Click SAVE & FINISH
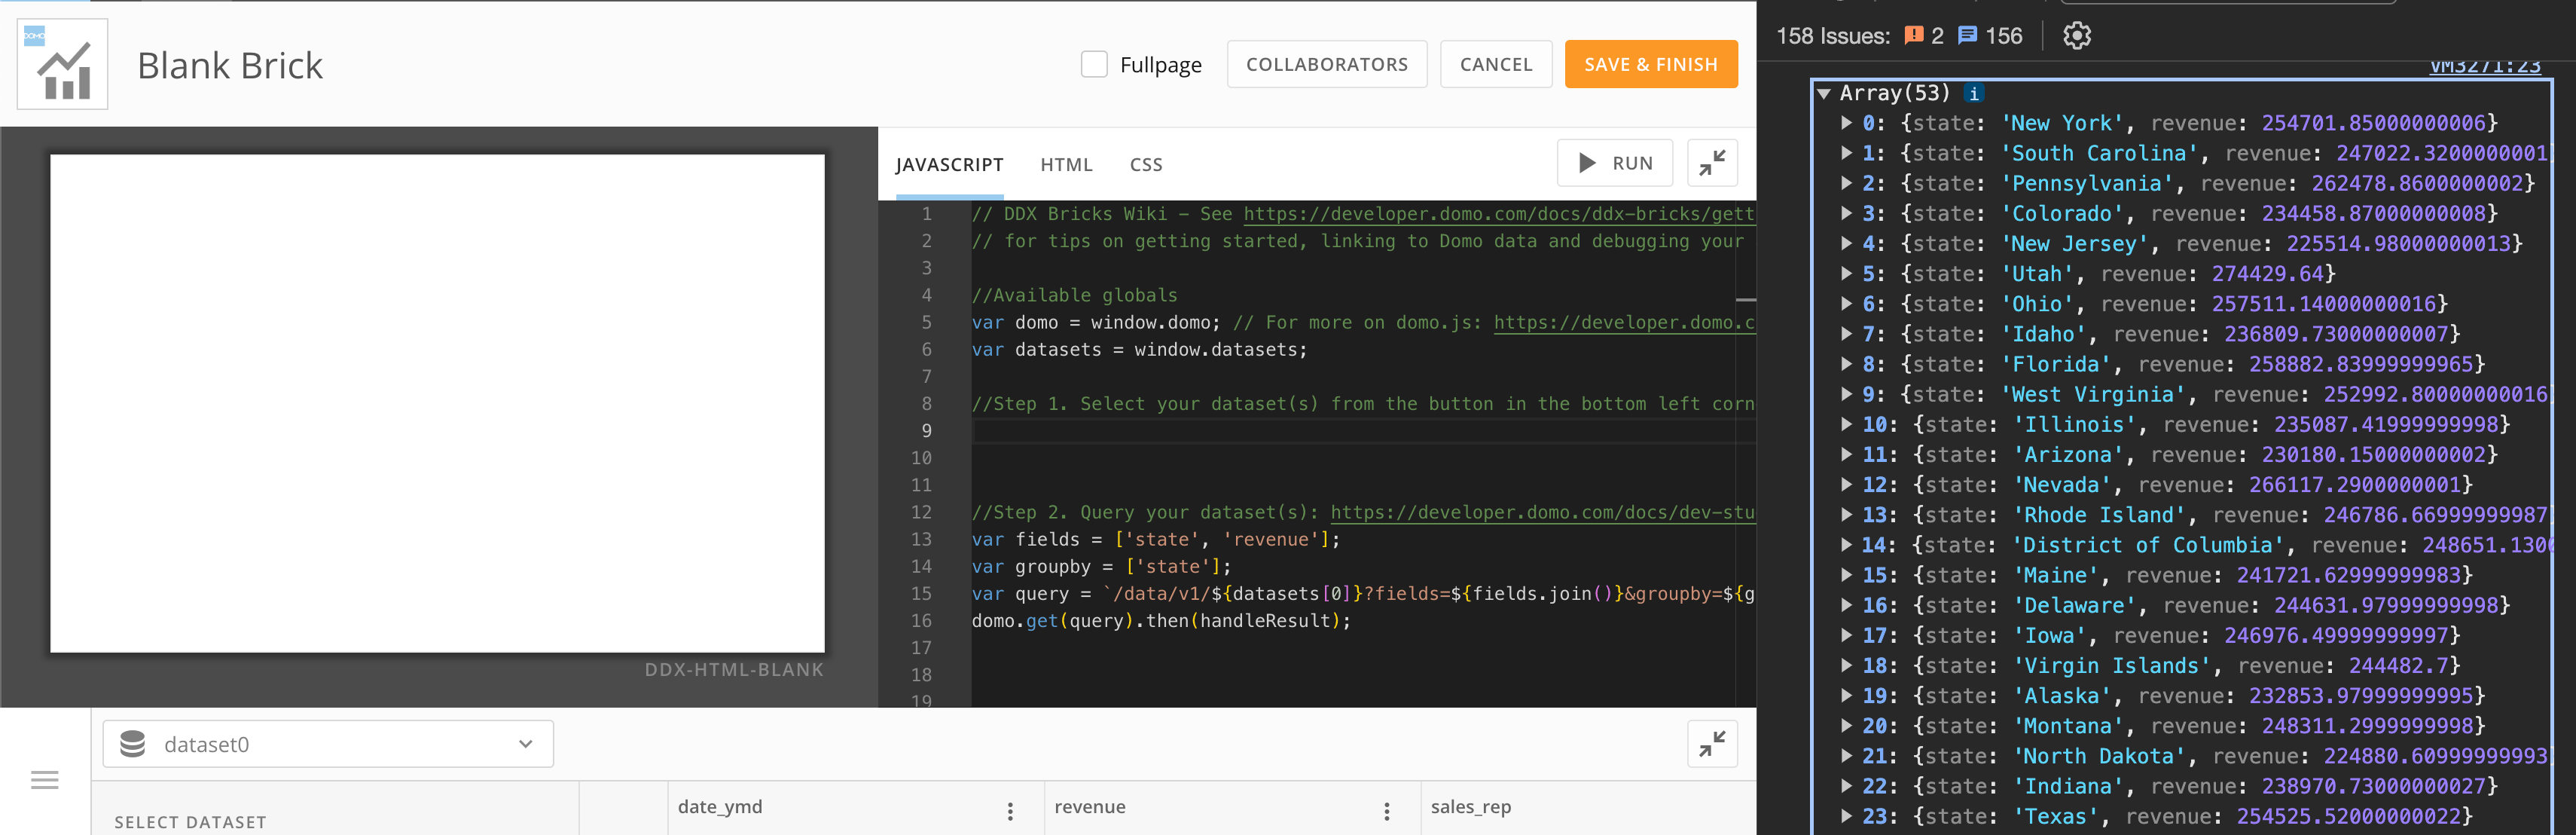The image size is (2576, 835). click(x=1651, y=64)
